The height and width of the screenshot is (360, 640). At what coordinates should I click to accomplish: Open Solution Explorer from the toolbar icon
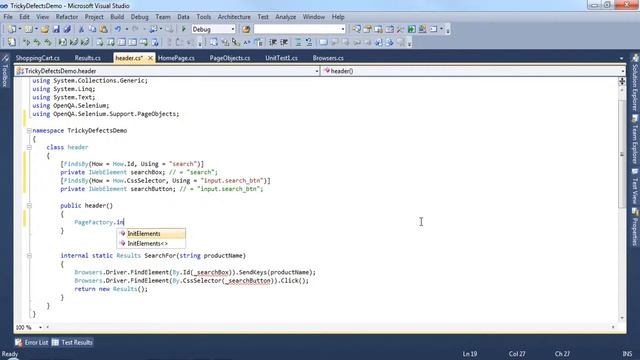[x=356, y=29]
